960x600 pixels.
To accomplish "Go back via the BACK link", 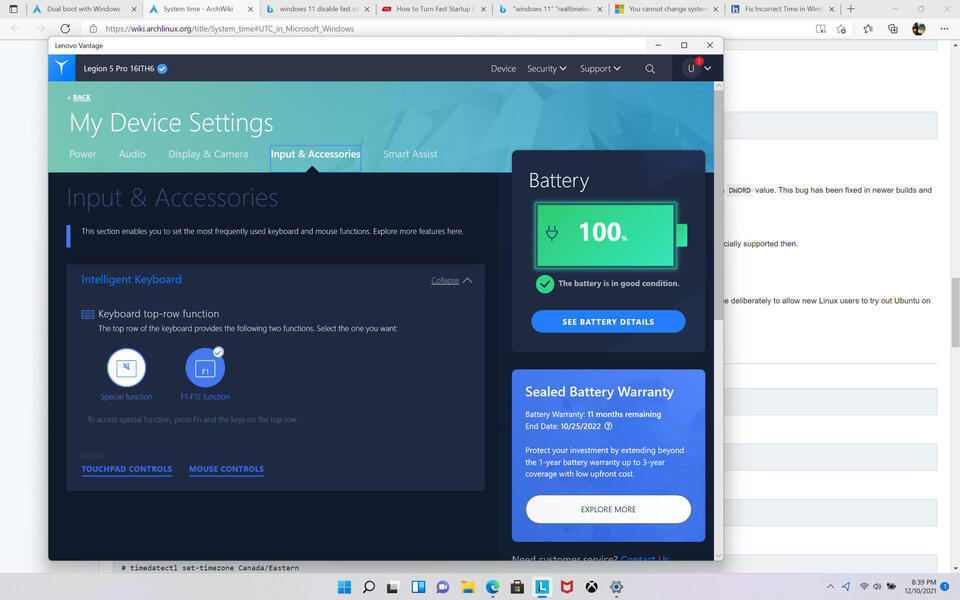I will coord(79,98).
